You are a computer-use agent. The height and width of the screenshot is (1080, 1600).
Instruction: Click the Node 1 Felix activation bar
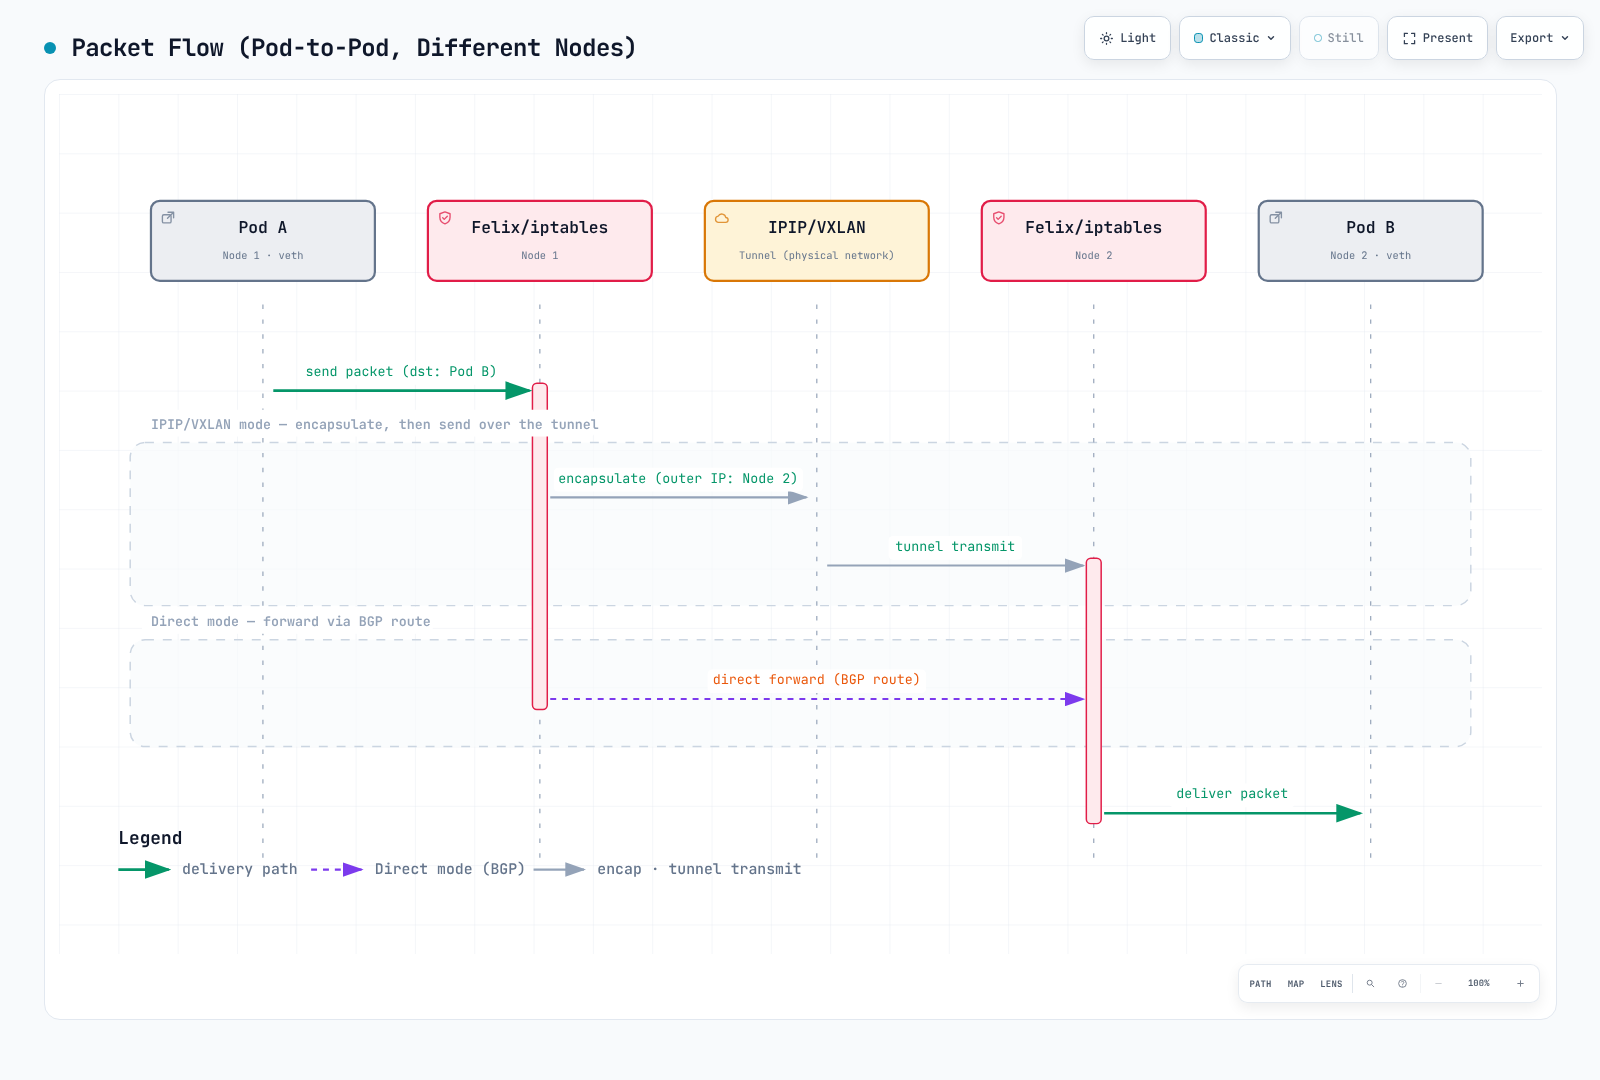540,546
